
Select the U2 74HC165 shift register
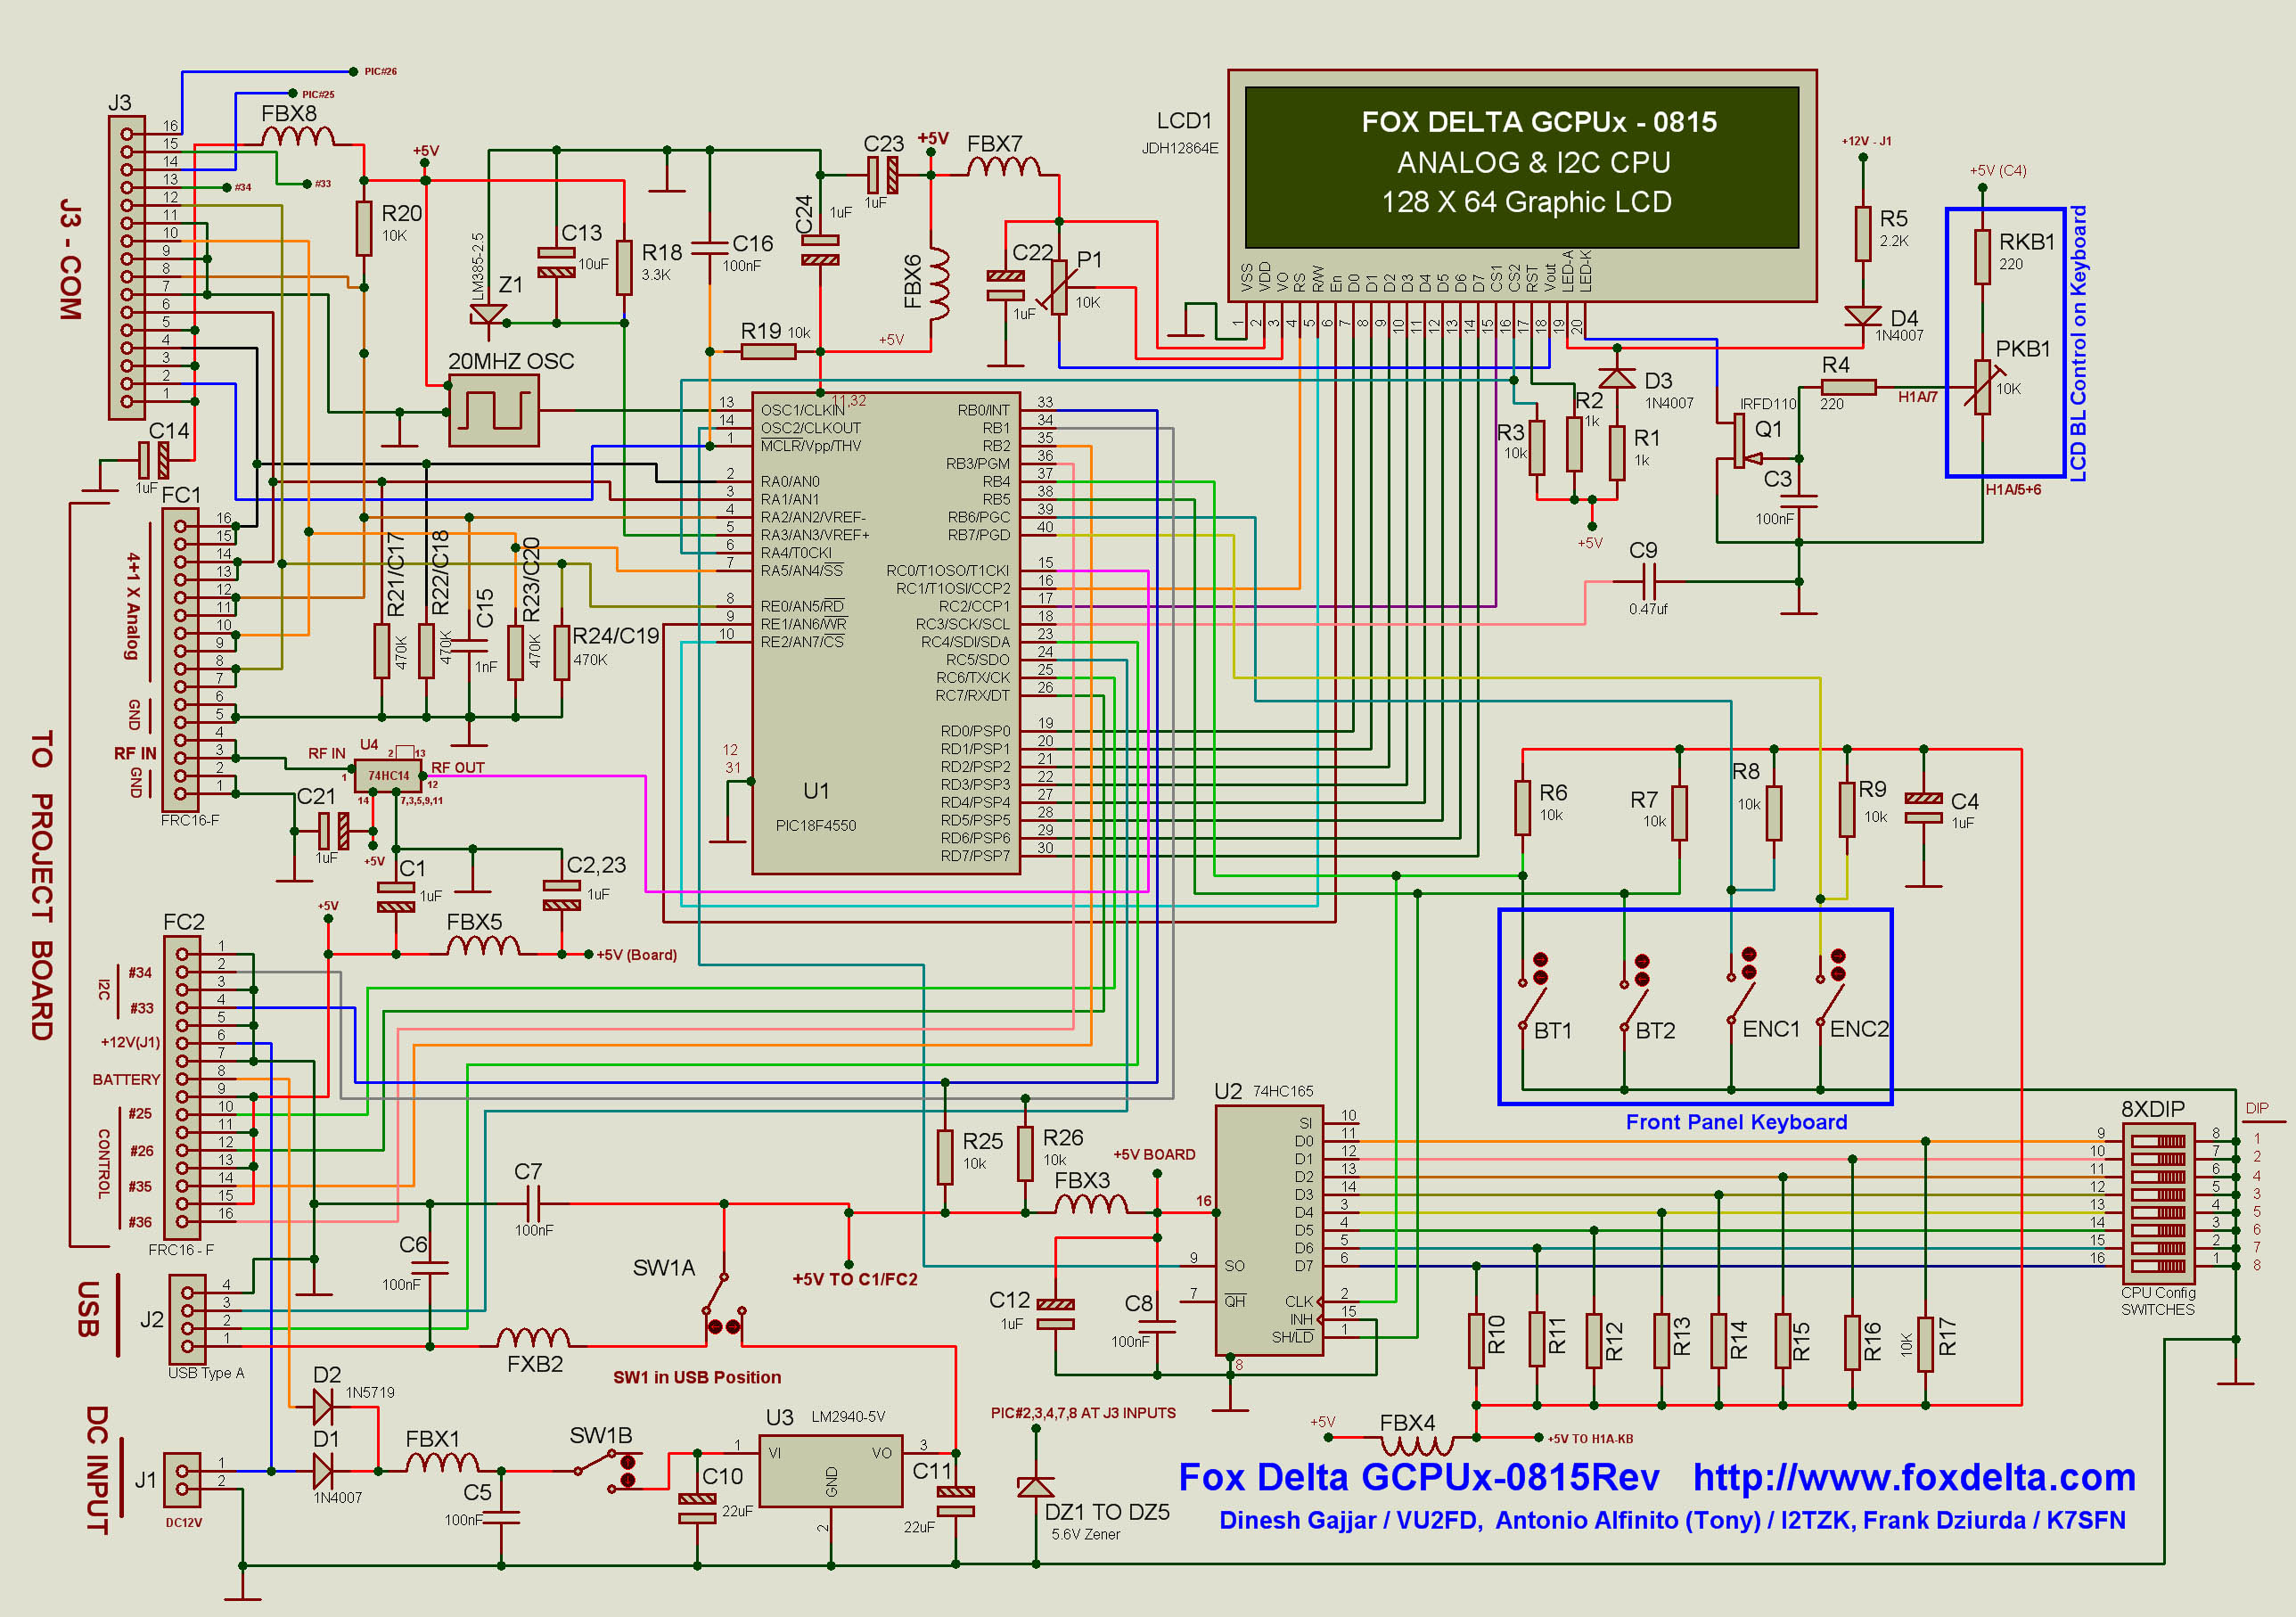pos(1269,1230)
